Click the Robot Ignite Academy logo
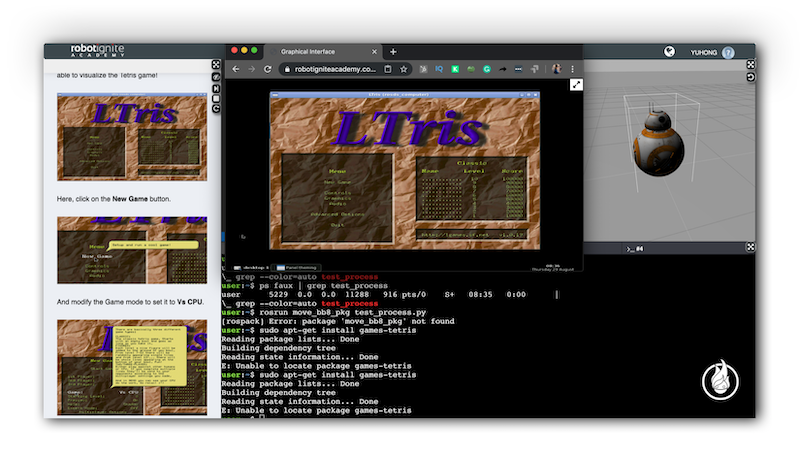Viewport: 800px width, 458px height. click(97, 50)
